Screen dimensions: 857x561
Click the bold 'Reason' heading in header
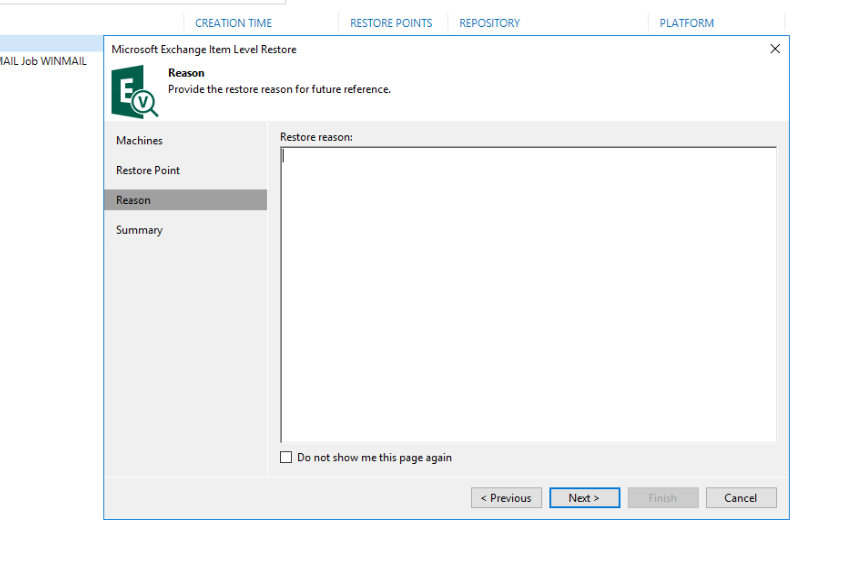(186, 73)
